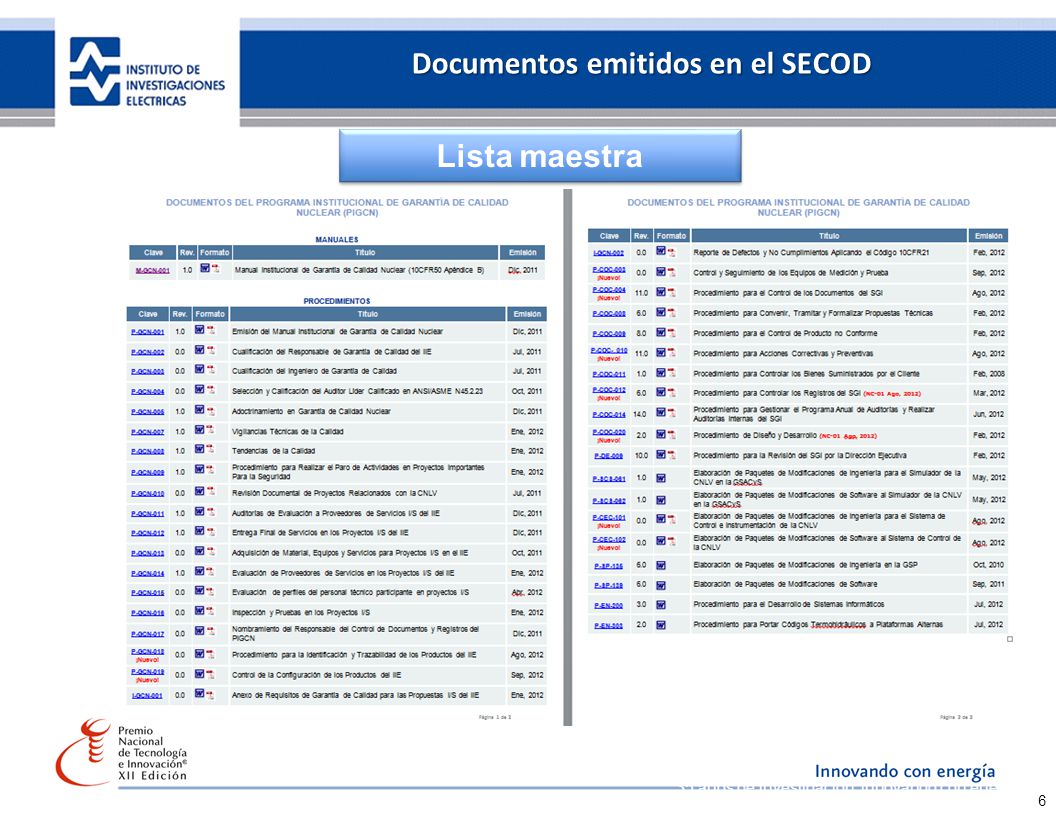Open PDF for Revisión del SGI por la Dirección Ejecutiva
This screenshot has height=816, width=1056.
[x=671, y=455]
